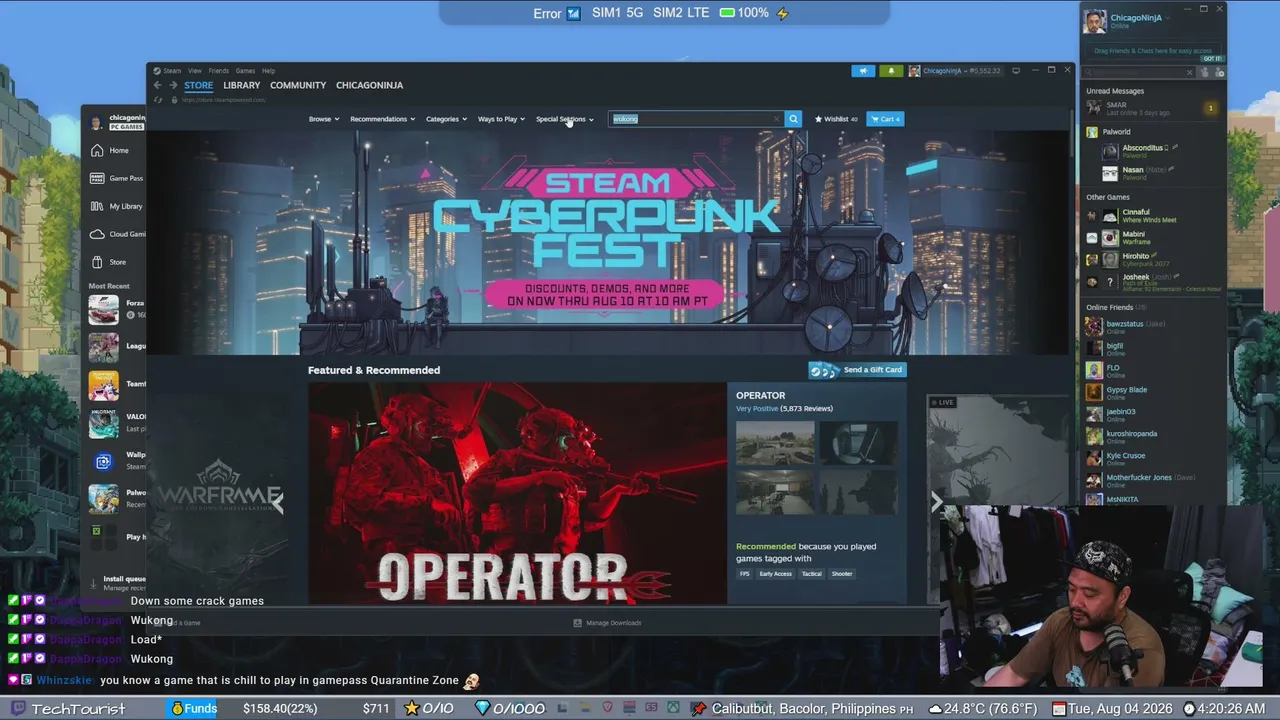The width and height of the screenshot is (1280, 720).
Task: Clear the wukong search text
Action: 776,119
